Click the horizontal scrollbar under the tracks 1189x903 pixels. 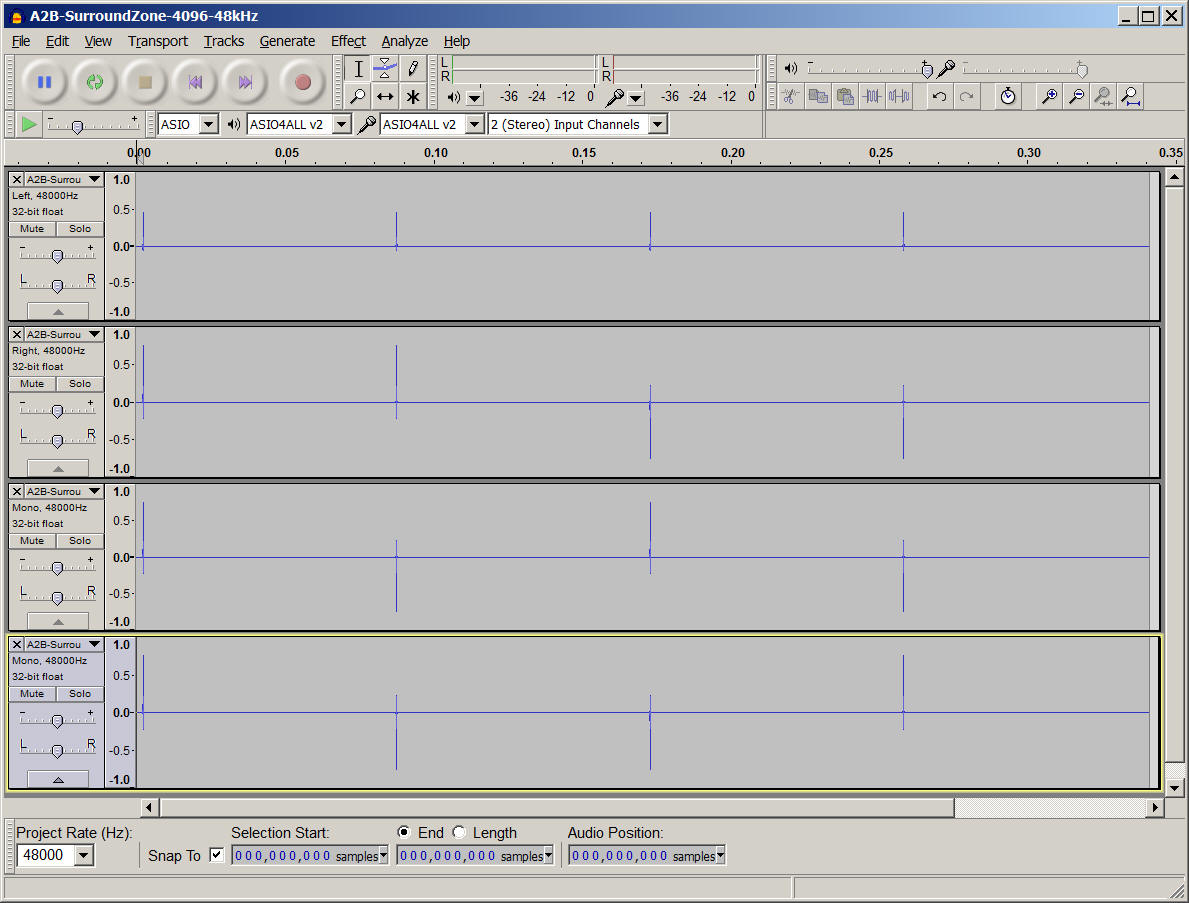tap(557, 807)
